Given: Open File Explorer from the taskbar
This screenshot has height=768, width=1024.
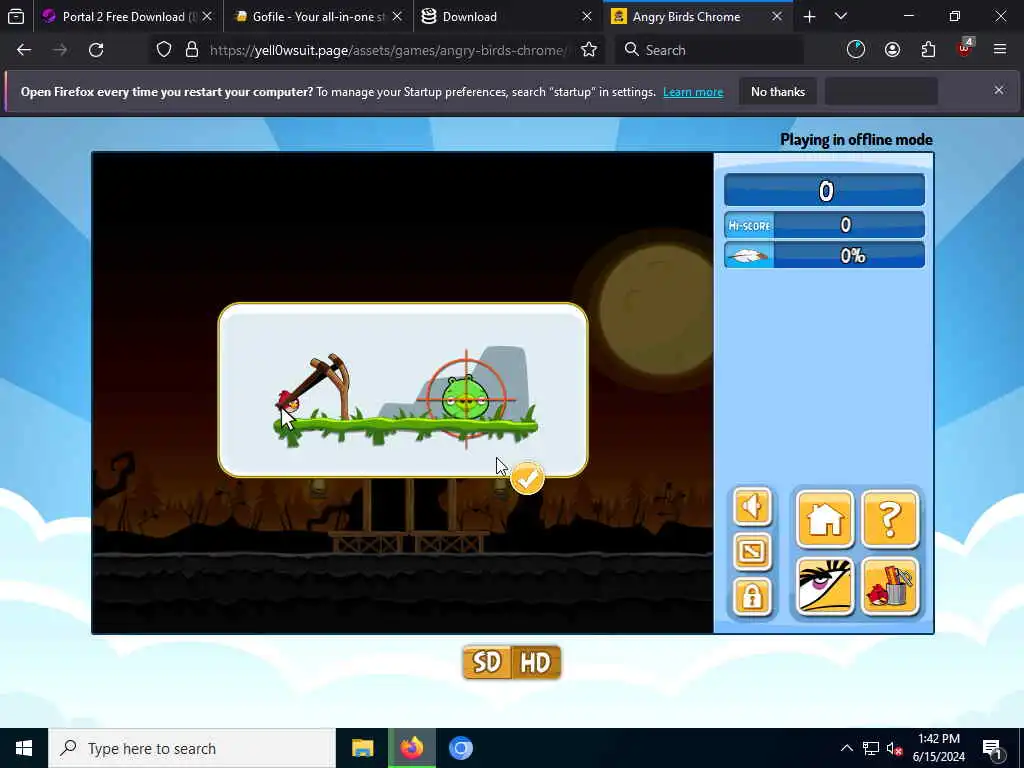Looking at the screenshot, I should click(x=362, y=748).
